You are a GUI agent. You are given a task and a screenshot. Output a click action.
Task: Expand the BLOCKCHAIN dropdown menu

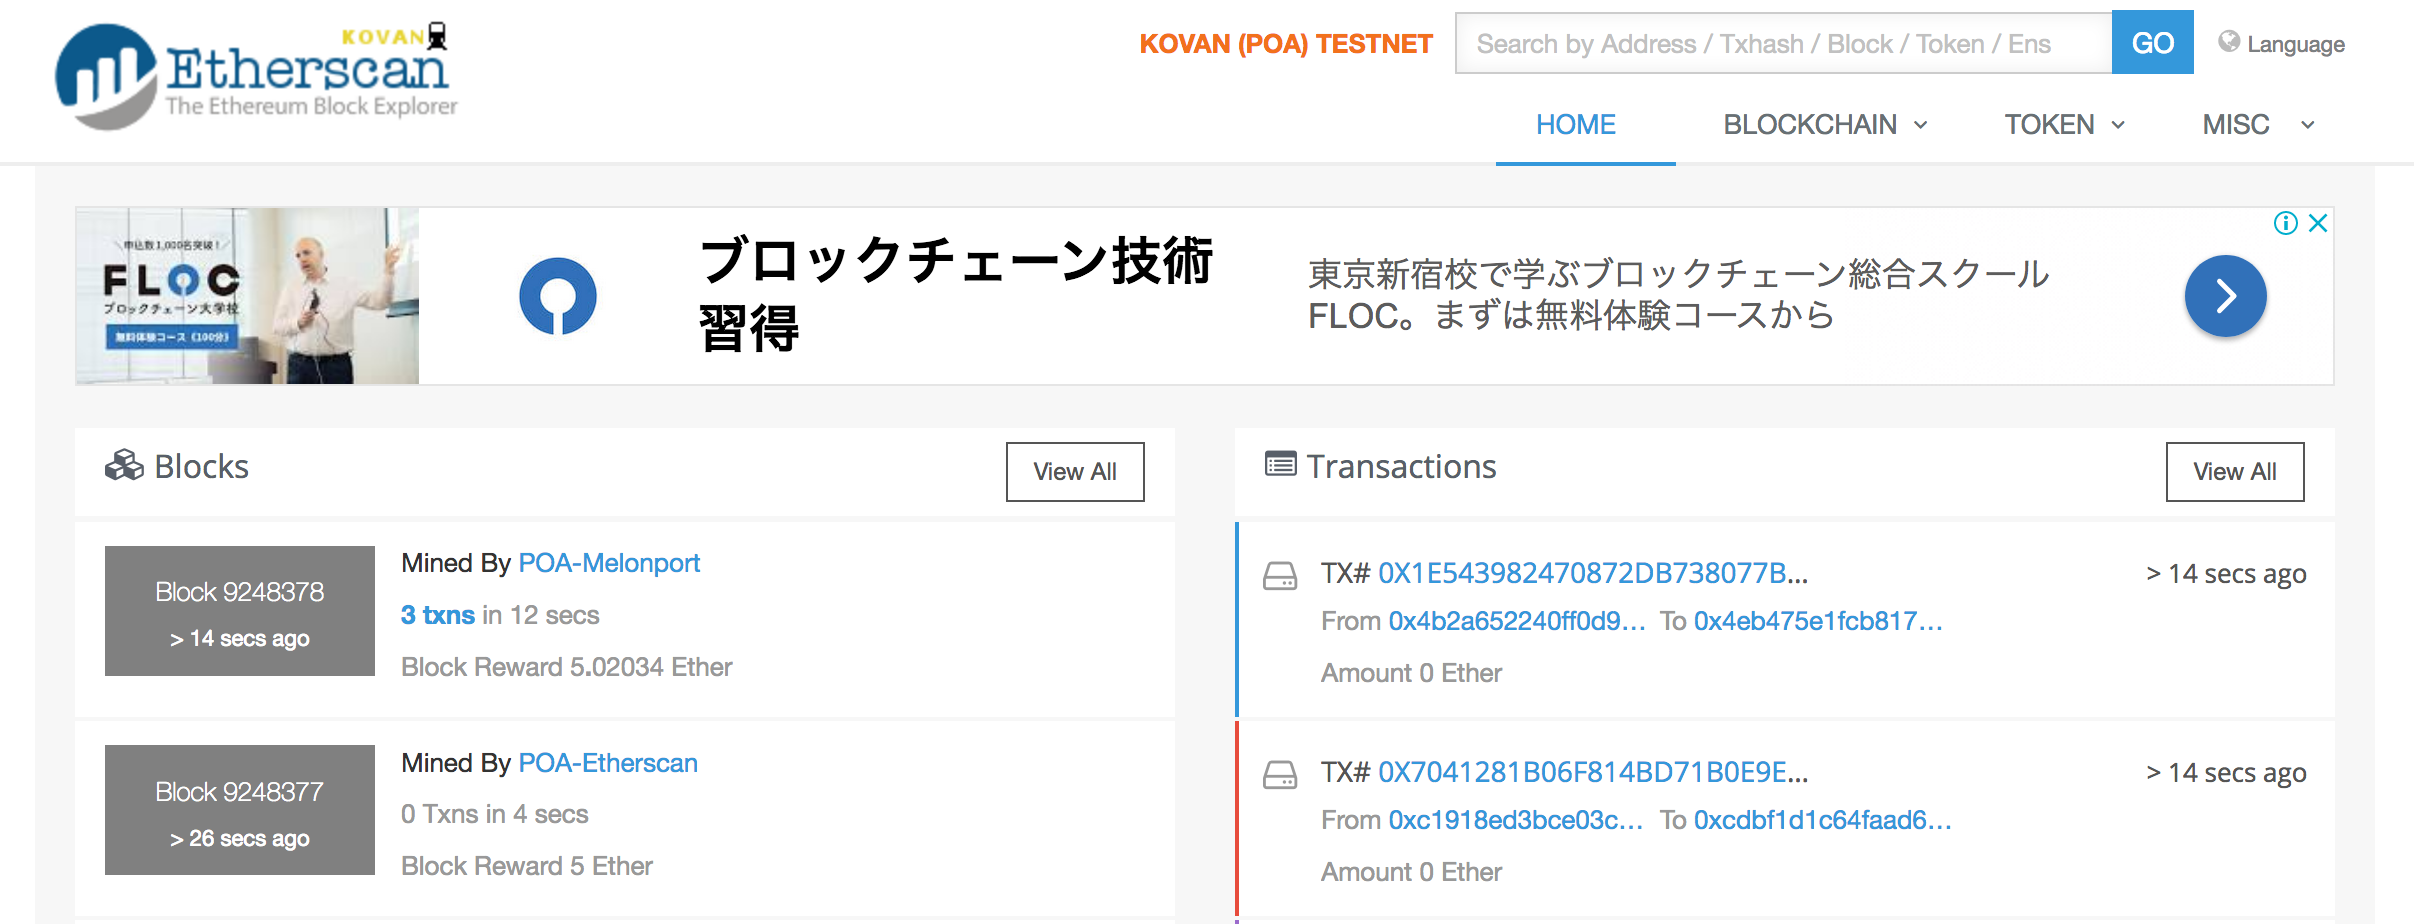(x=1824, y=125)
